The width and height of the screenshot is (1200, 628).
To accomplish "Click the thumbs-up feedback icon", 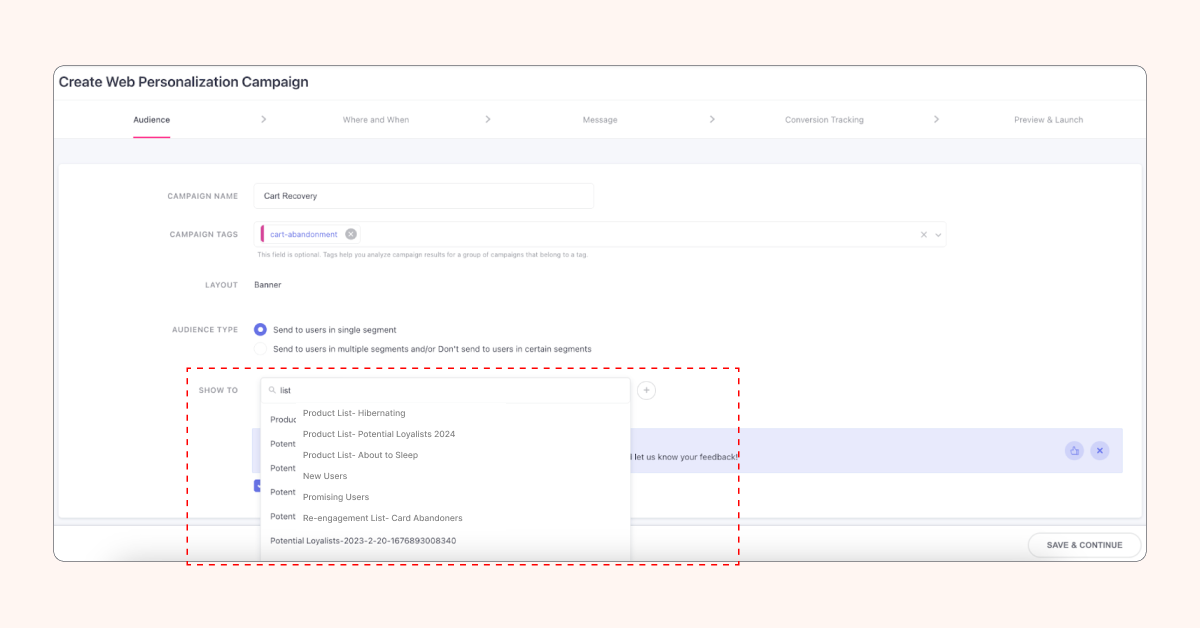I will [1074, 451].
